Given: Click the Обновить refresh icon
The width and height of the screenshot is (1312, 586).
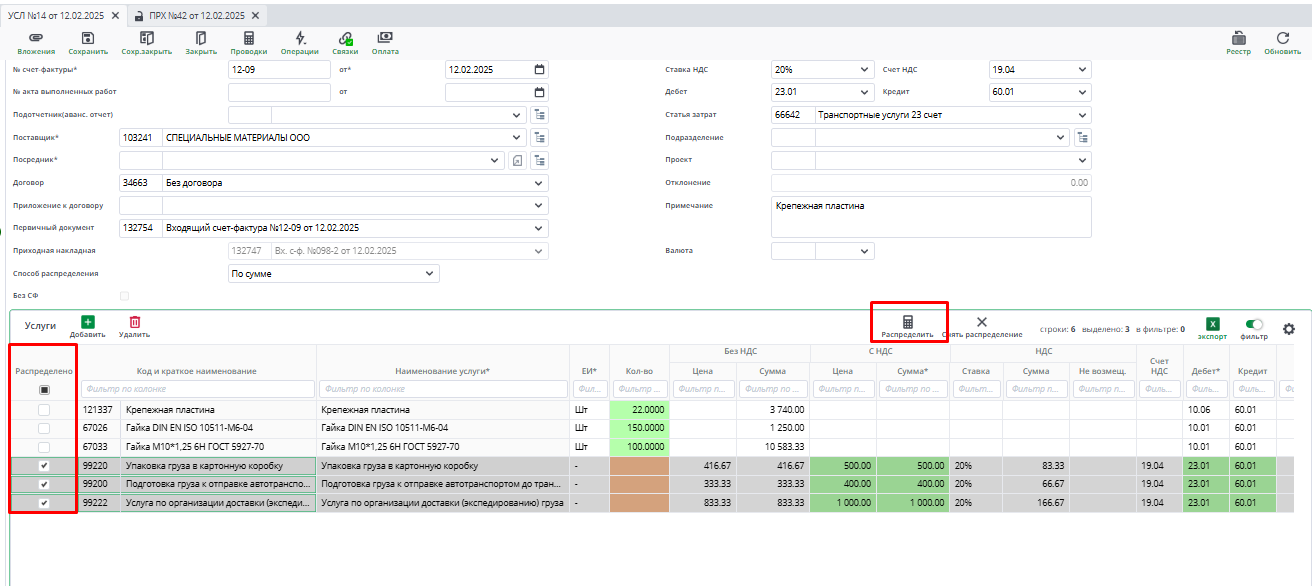Looking at the screenshot, I should click(1282, 38).
